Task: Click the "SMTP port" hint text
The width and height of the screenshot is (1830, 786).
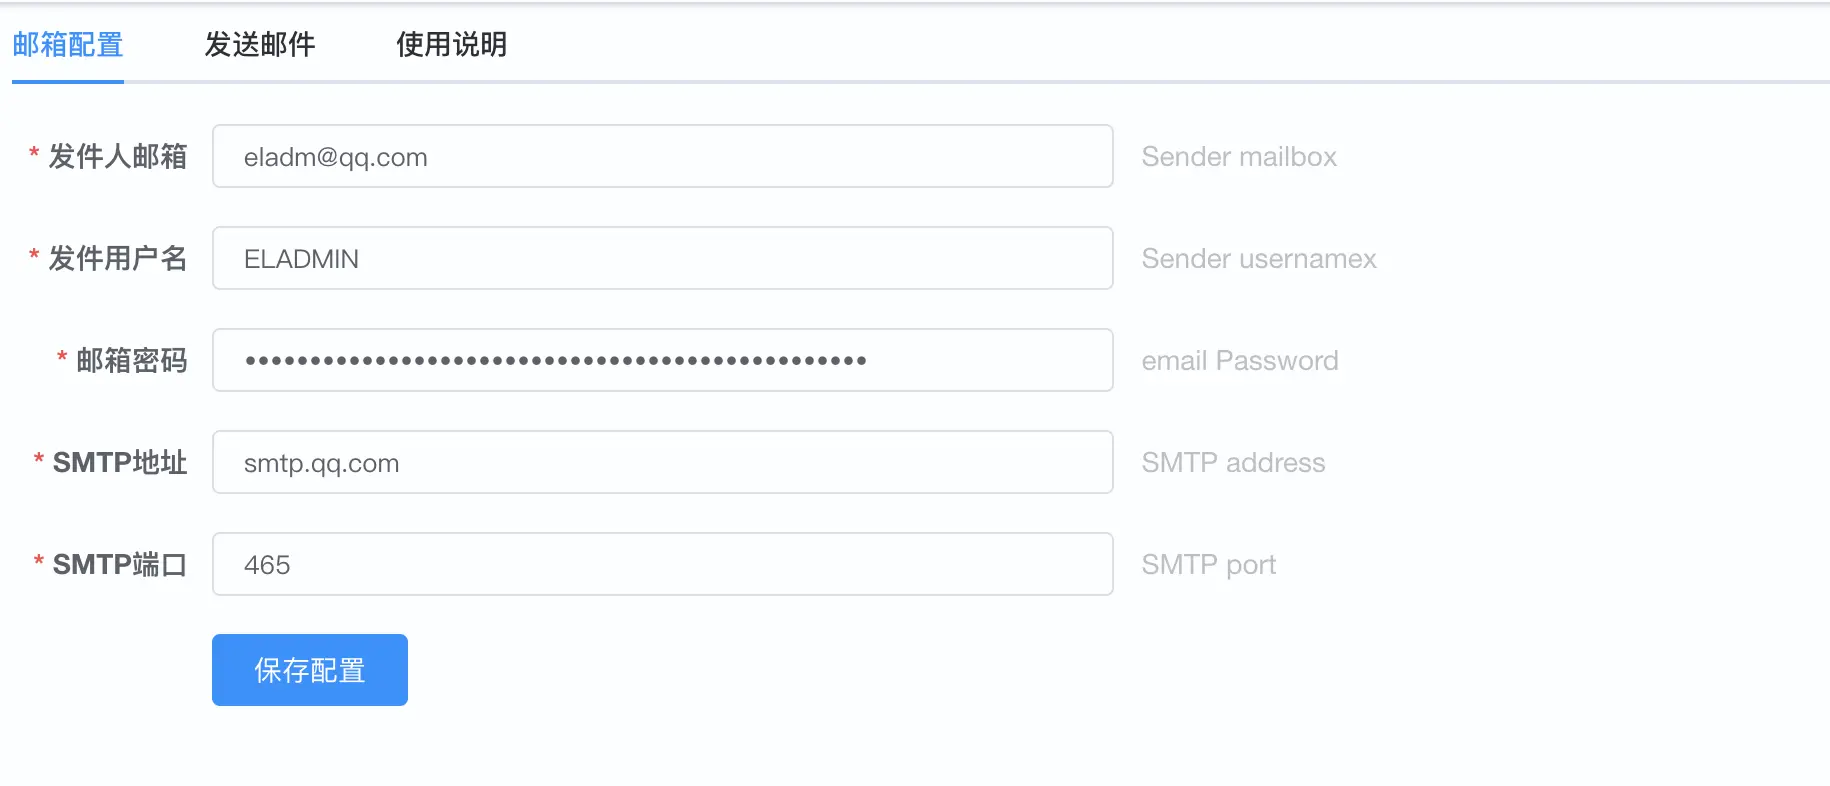Action: (1209, 565)
